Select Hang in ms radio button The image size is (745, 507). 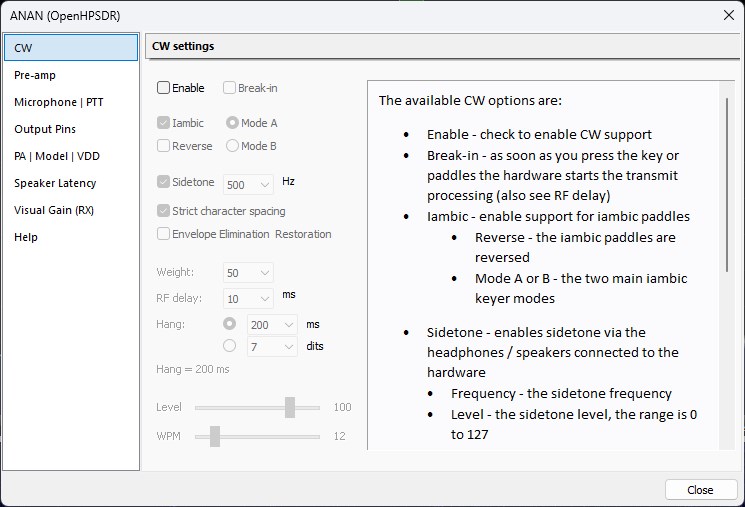[x=229, y=324]
